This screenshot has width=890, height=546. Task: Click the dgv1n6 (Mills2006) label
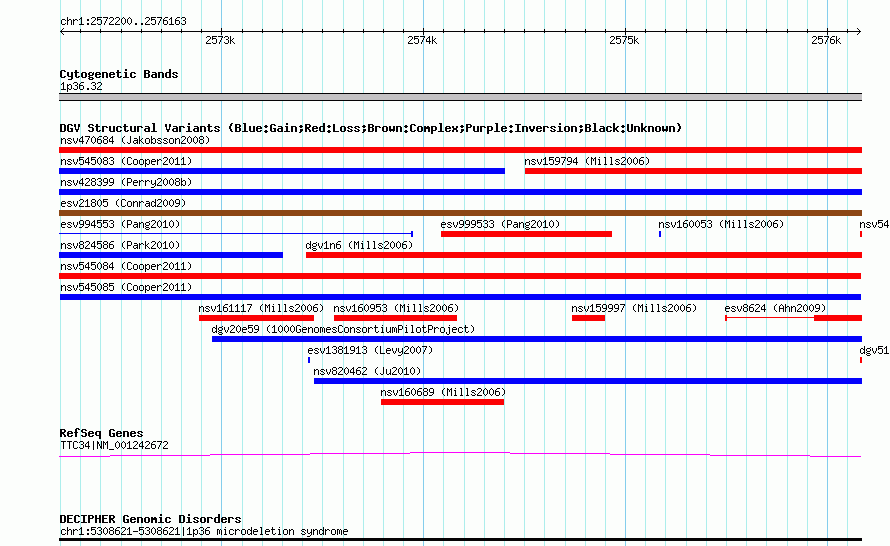click(359, 245)
